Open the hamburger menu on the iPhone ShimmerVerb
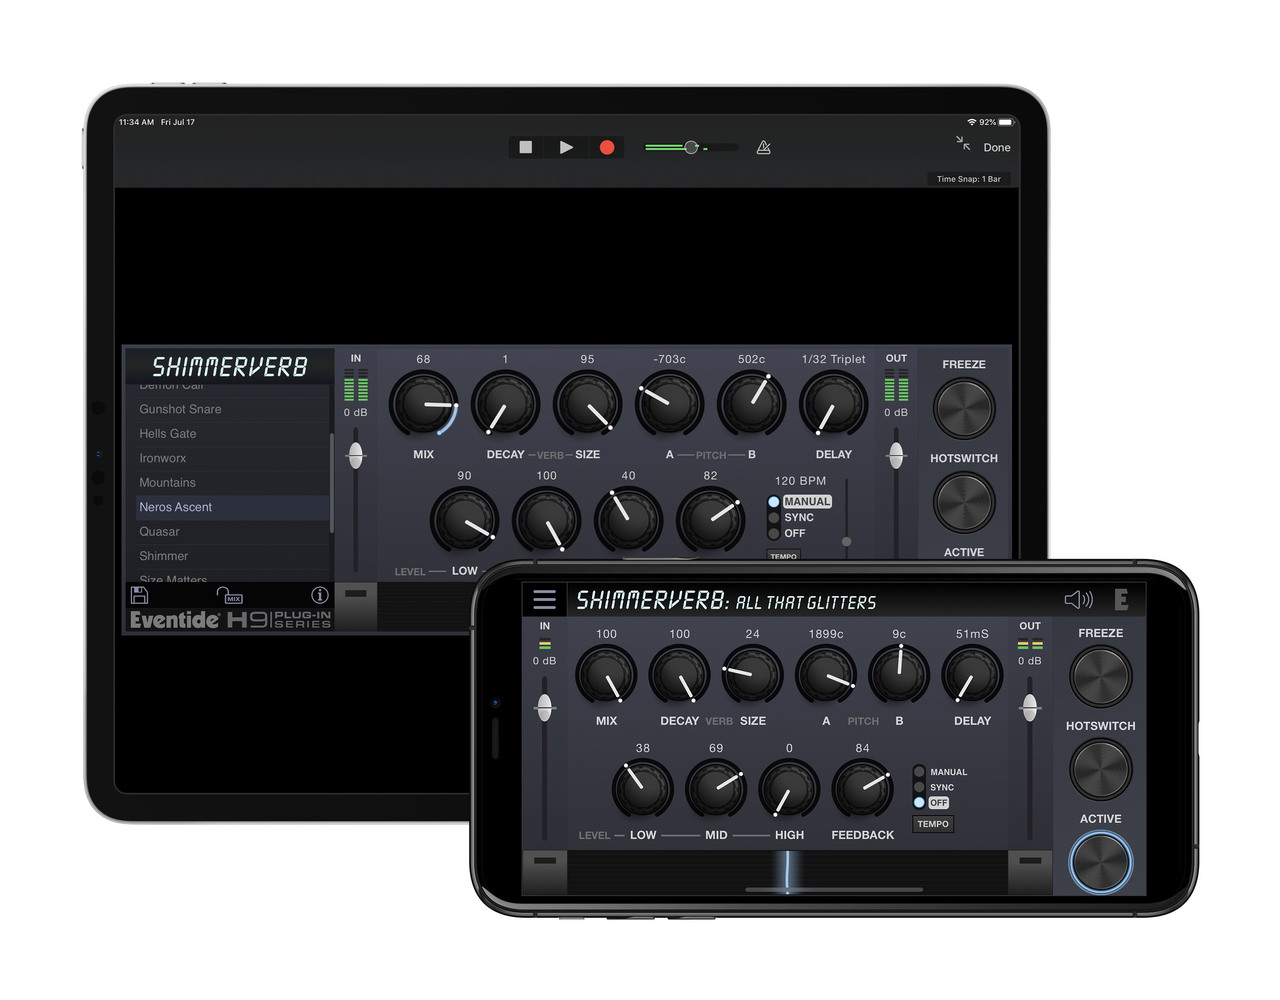Viewport: 1280px width, 1000px height. (545, 599)
